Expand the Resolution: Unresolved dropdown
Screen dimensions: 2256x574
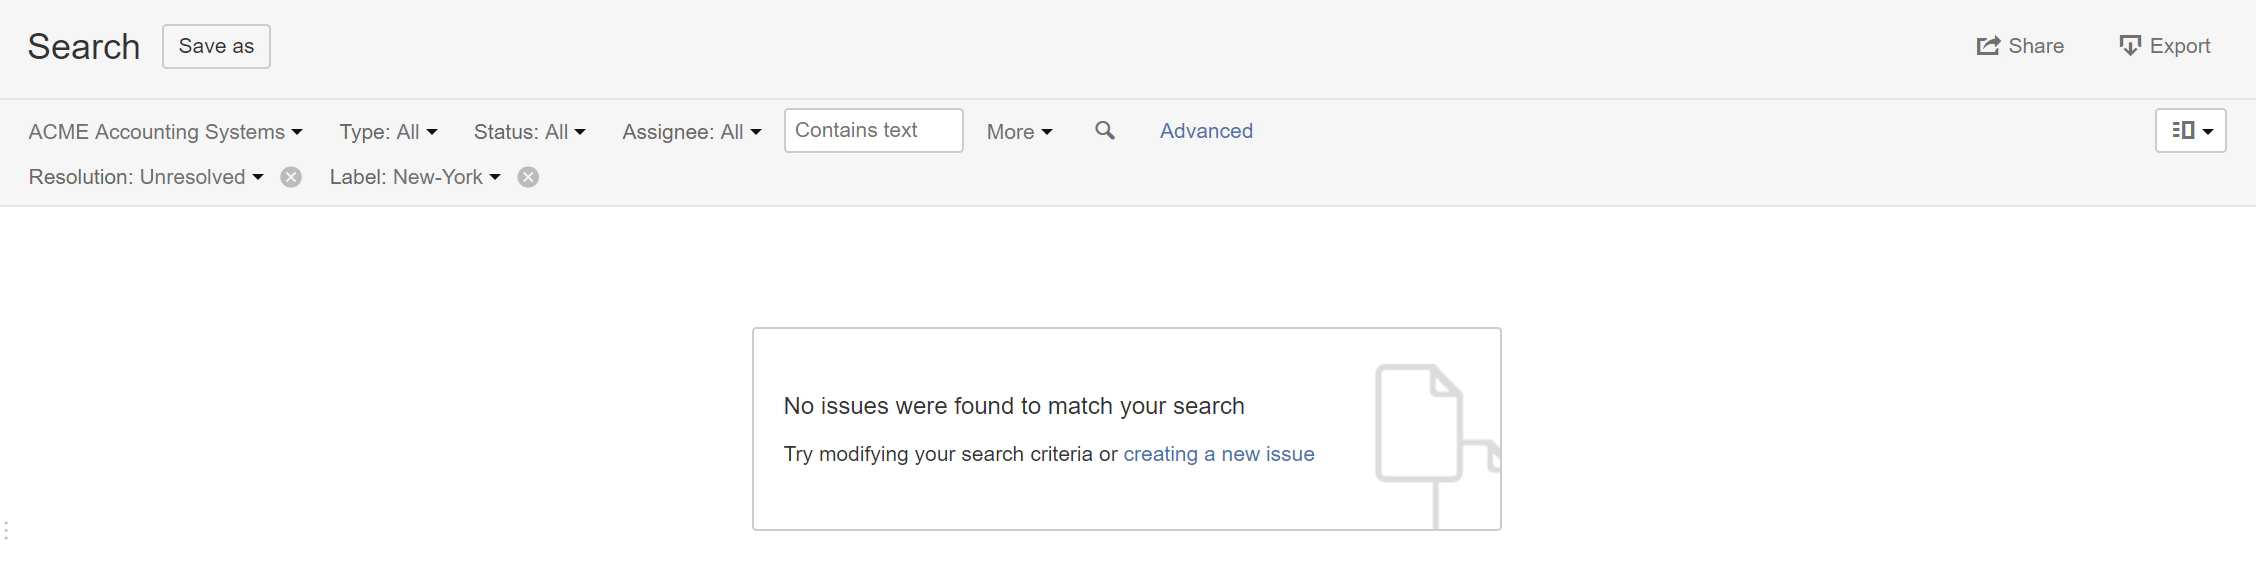pyautogui.click(x=146, y=177)
